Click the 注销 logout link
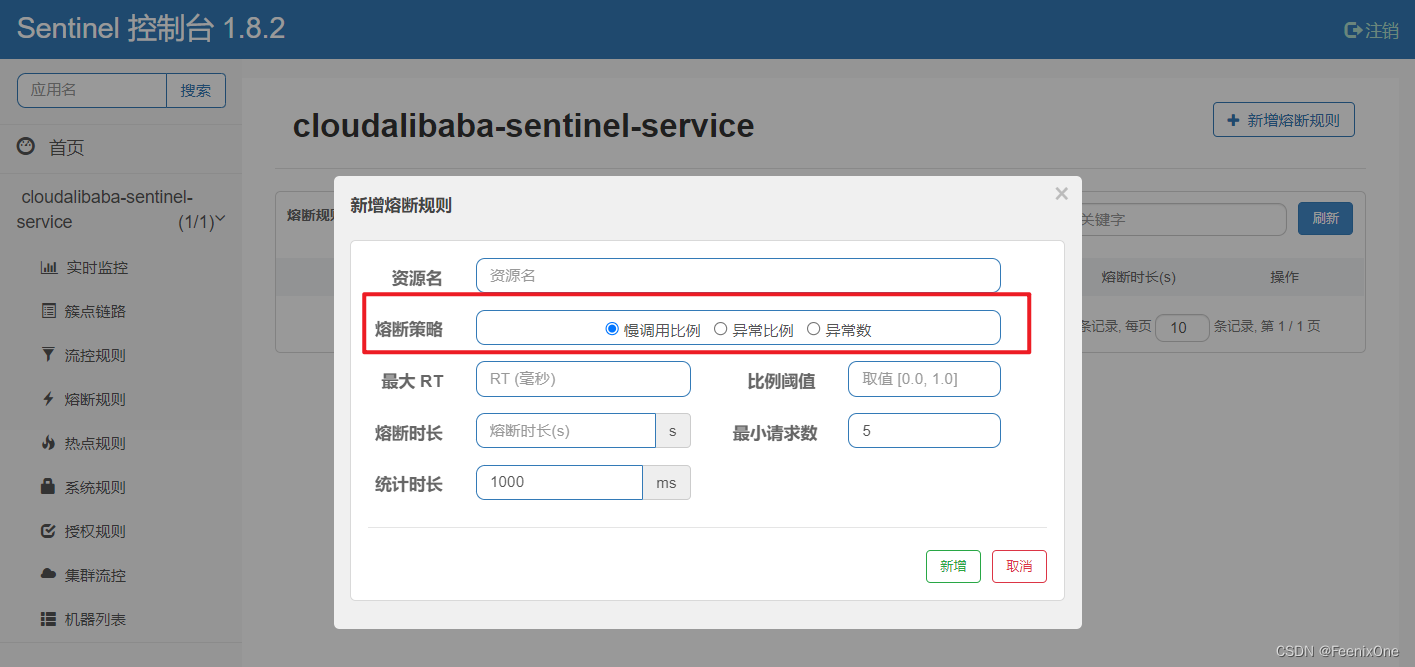 [1371, 30]
